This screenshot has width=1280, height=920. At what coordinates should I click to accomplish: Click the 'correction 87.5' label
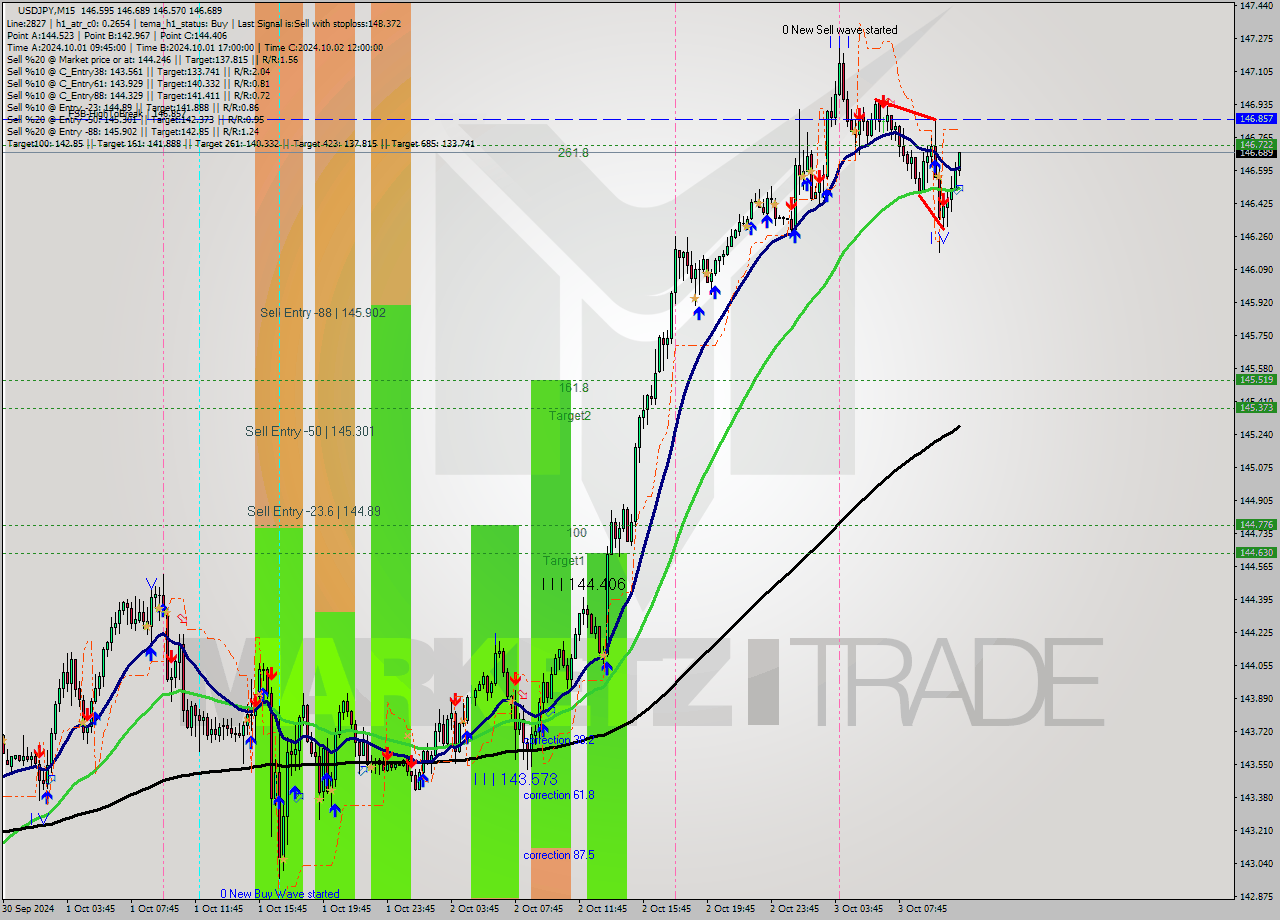(x=559, y=855)
